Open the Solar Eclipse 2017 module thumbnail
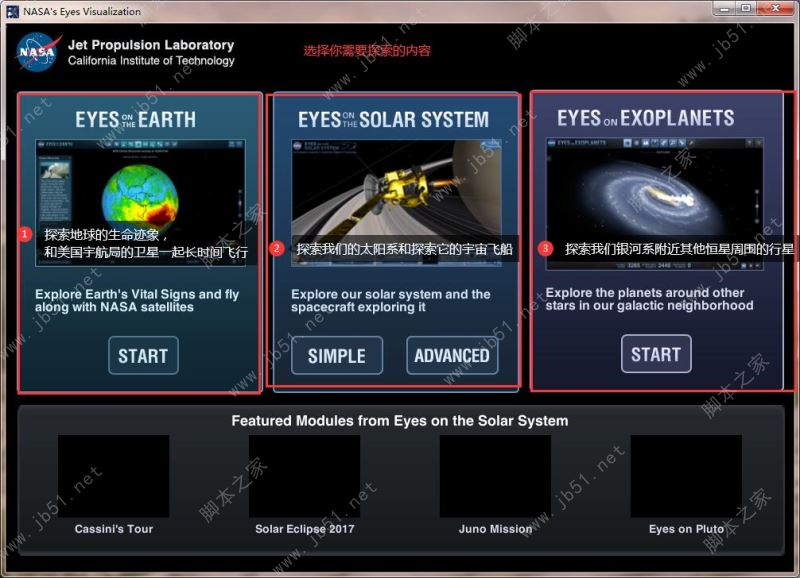 tap(305, 476)
